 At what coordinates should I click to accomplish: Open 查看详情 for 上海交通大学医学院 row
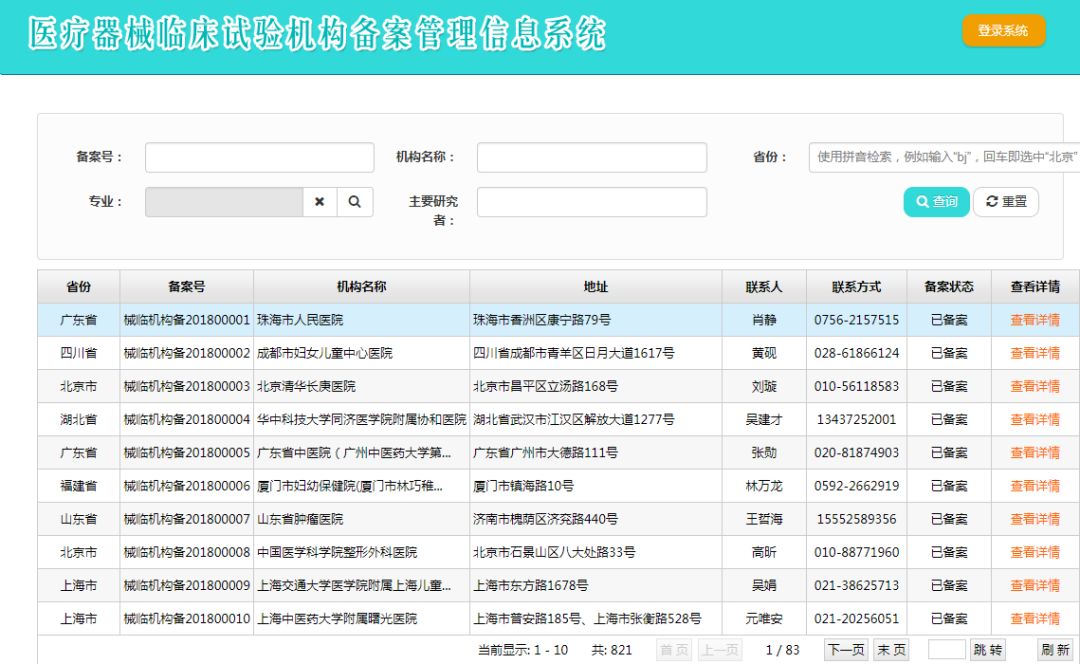click(x=1035, y=585)
